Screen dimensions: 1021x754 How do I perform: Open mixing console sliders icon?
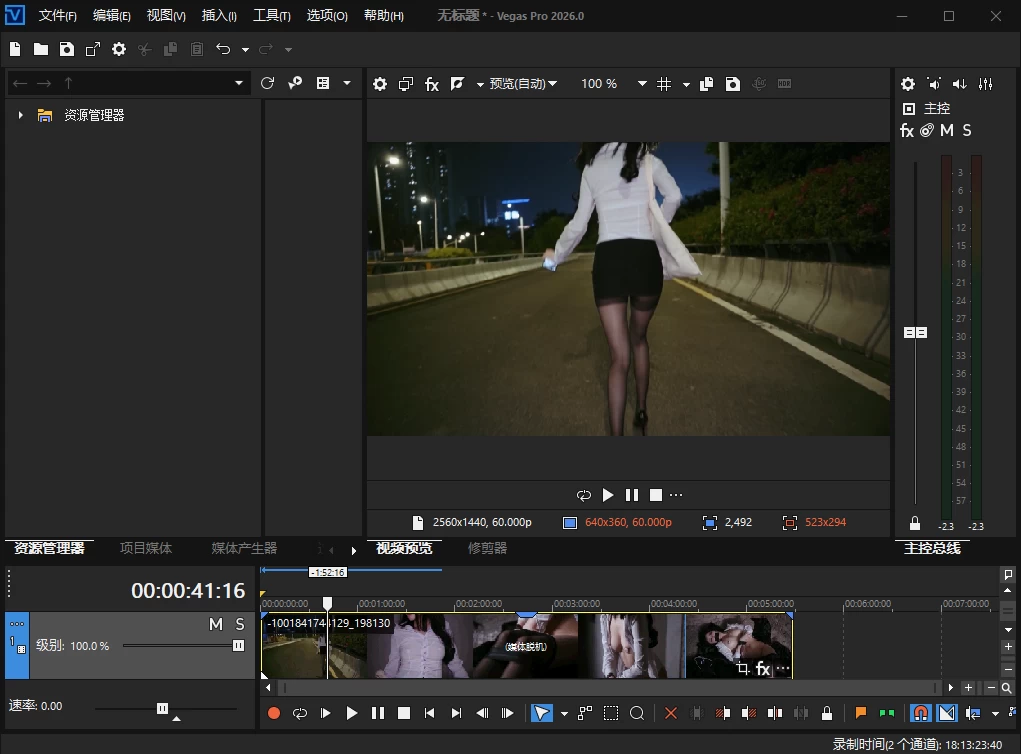986,84
